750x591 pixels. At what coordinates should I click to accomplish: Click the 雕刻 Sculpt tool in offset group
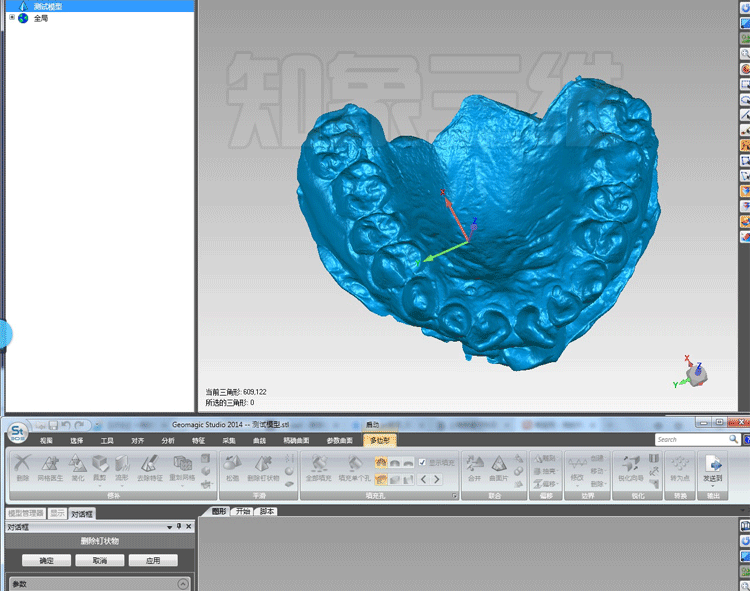544,459
